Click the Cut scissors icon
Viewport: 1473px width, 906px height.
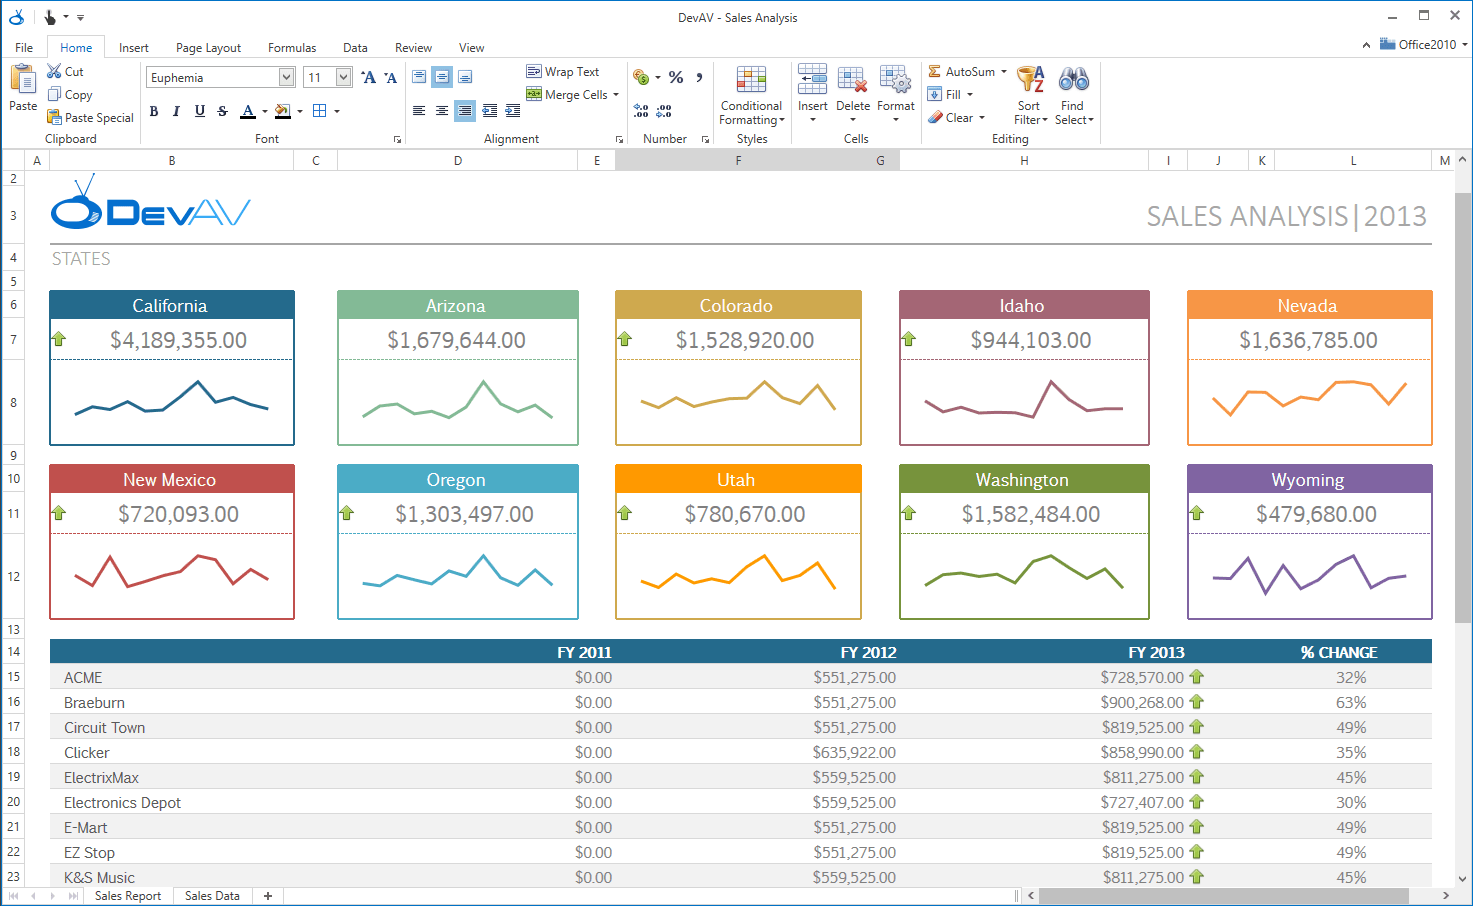tap(55, 72)
